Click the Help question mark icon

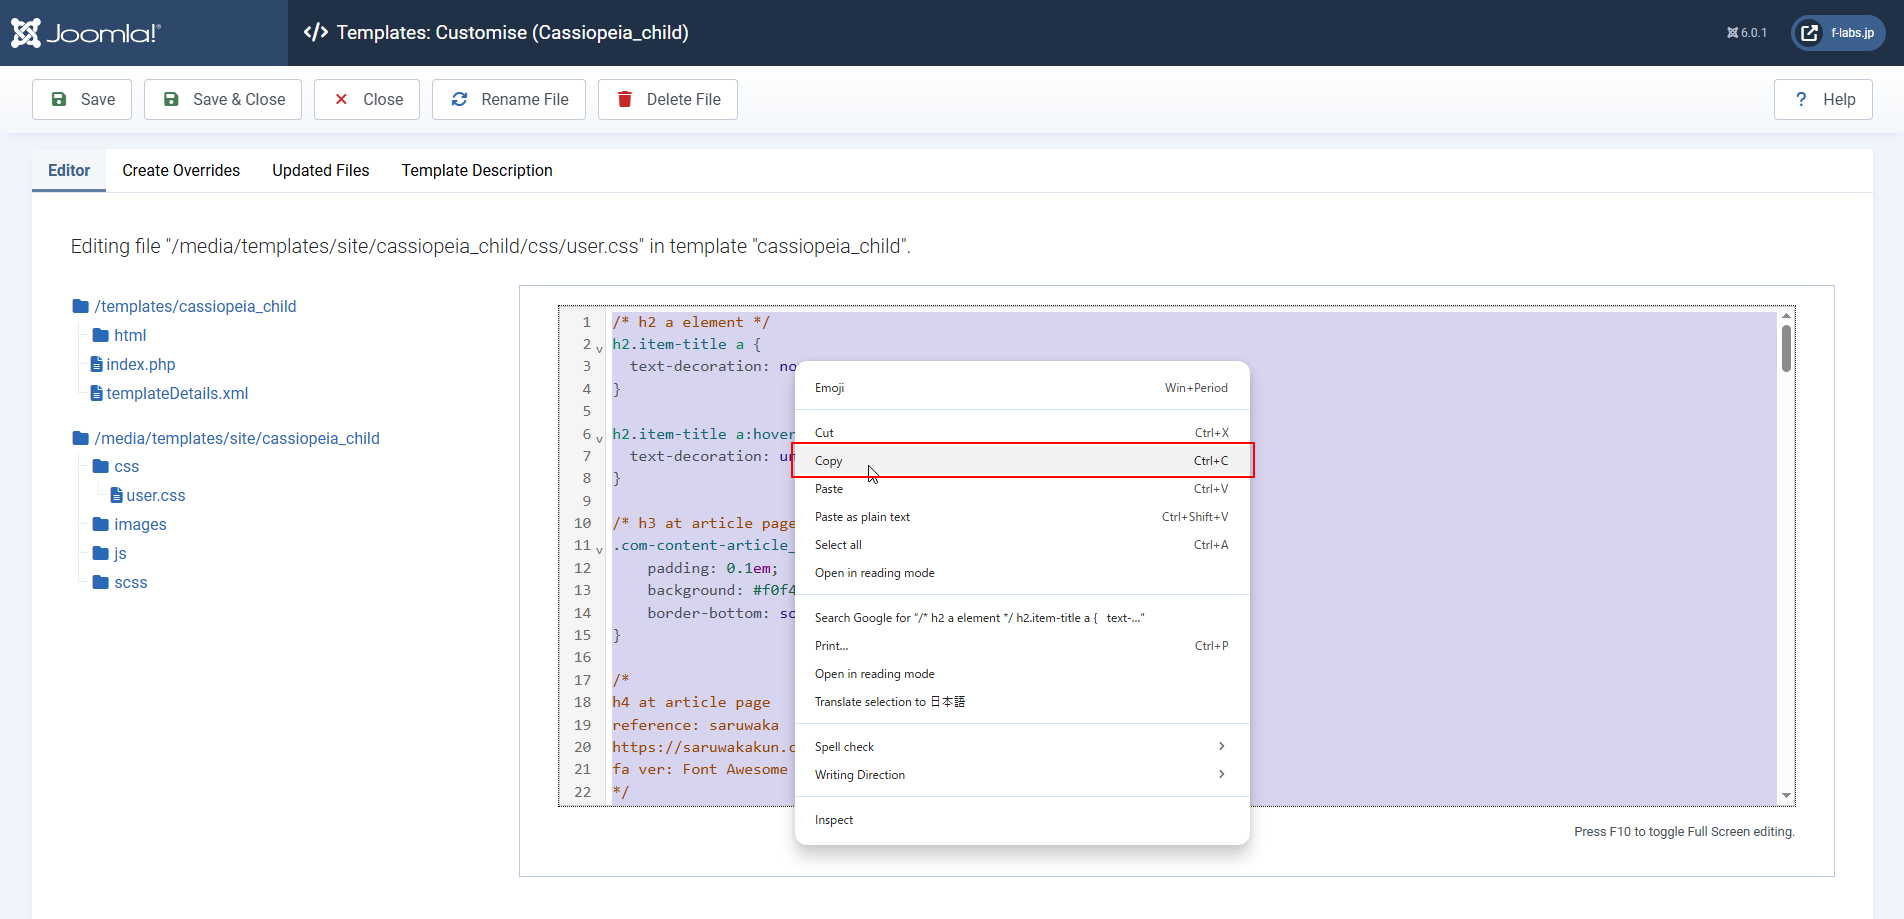click(1801, 99)
